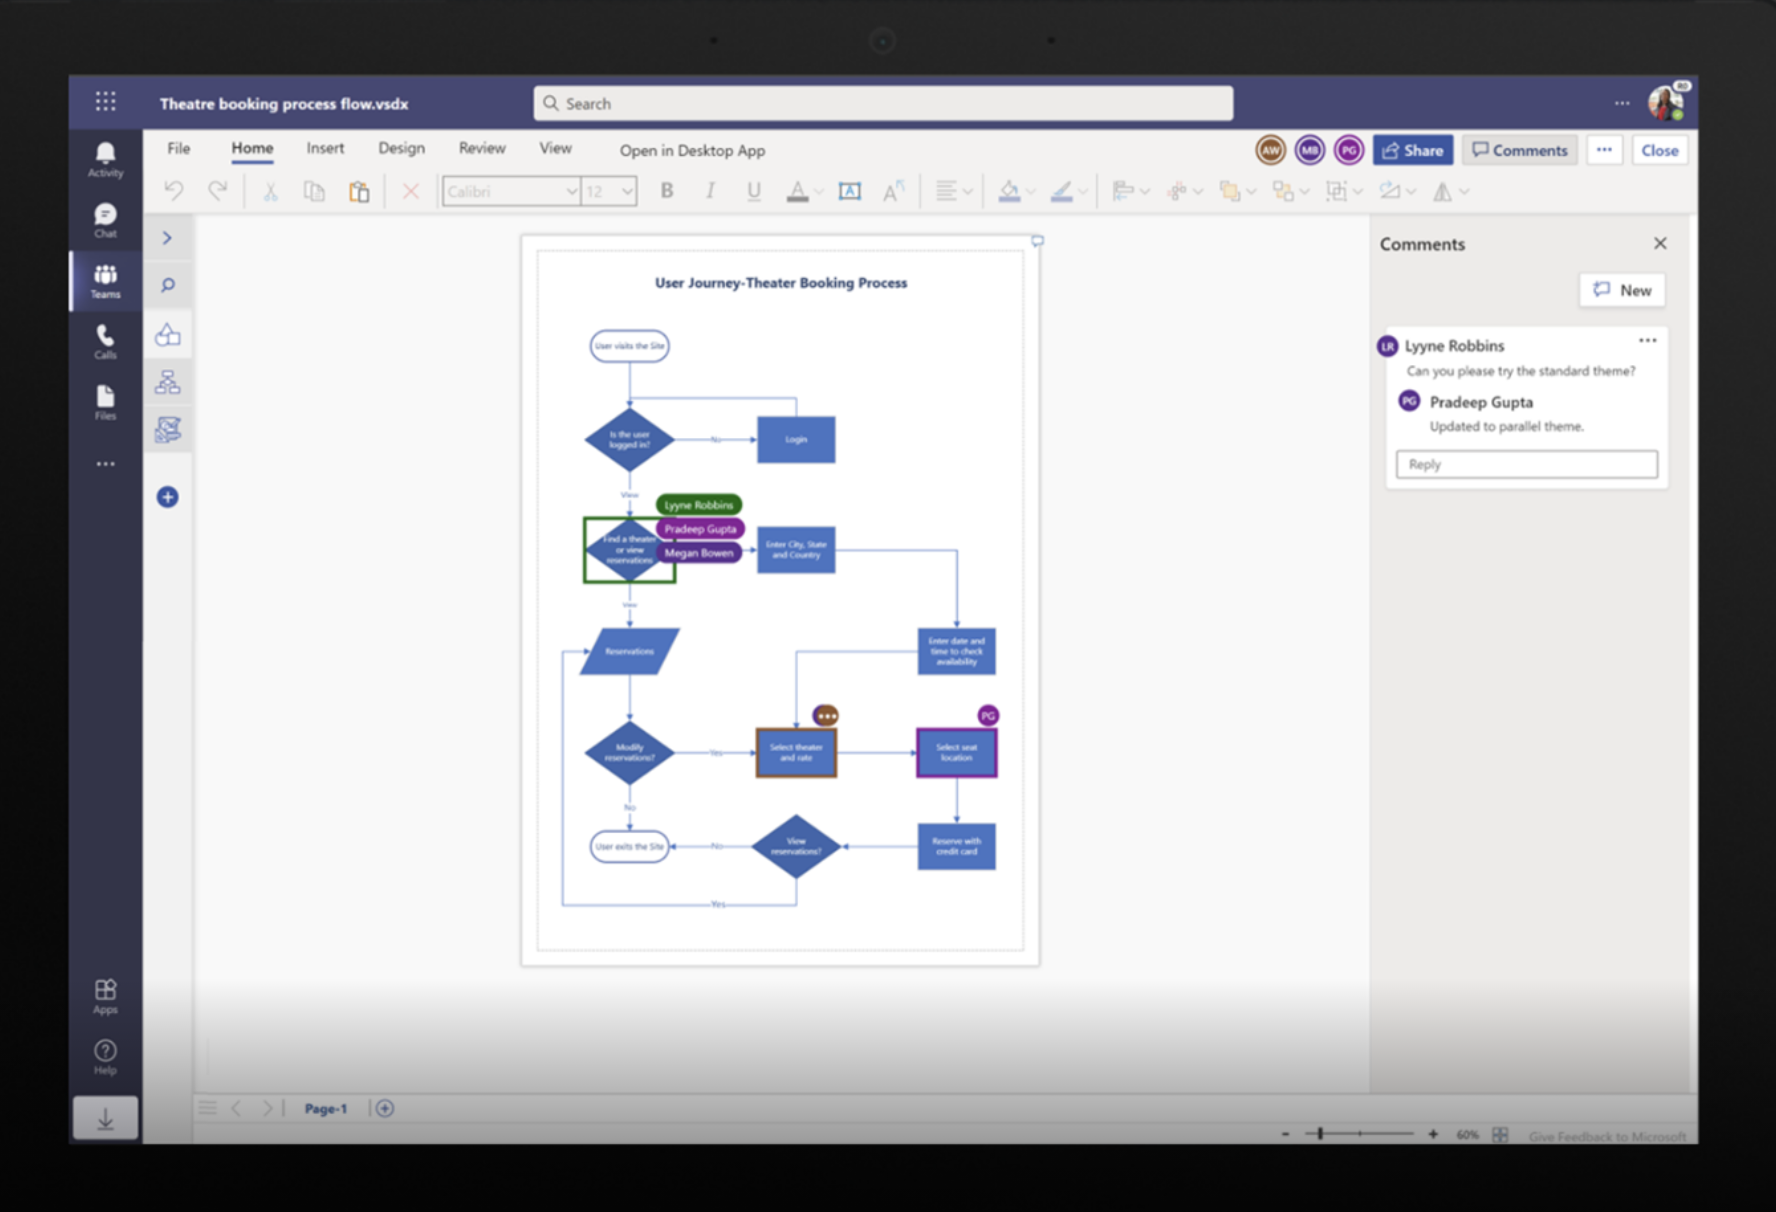Open the Review ribbon tab
Viewport: 1776px width, 1212px height.
tap(481, 148)
